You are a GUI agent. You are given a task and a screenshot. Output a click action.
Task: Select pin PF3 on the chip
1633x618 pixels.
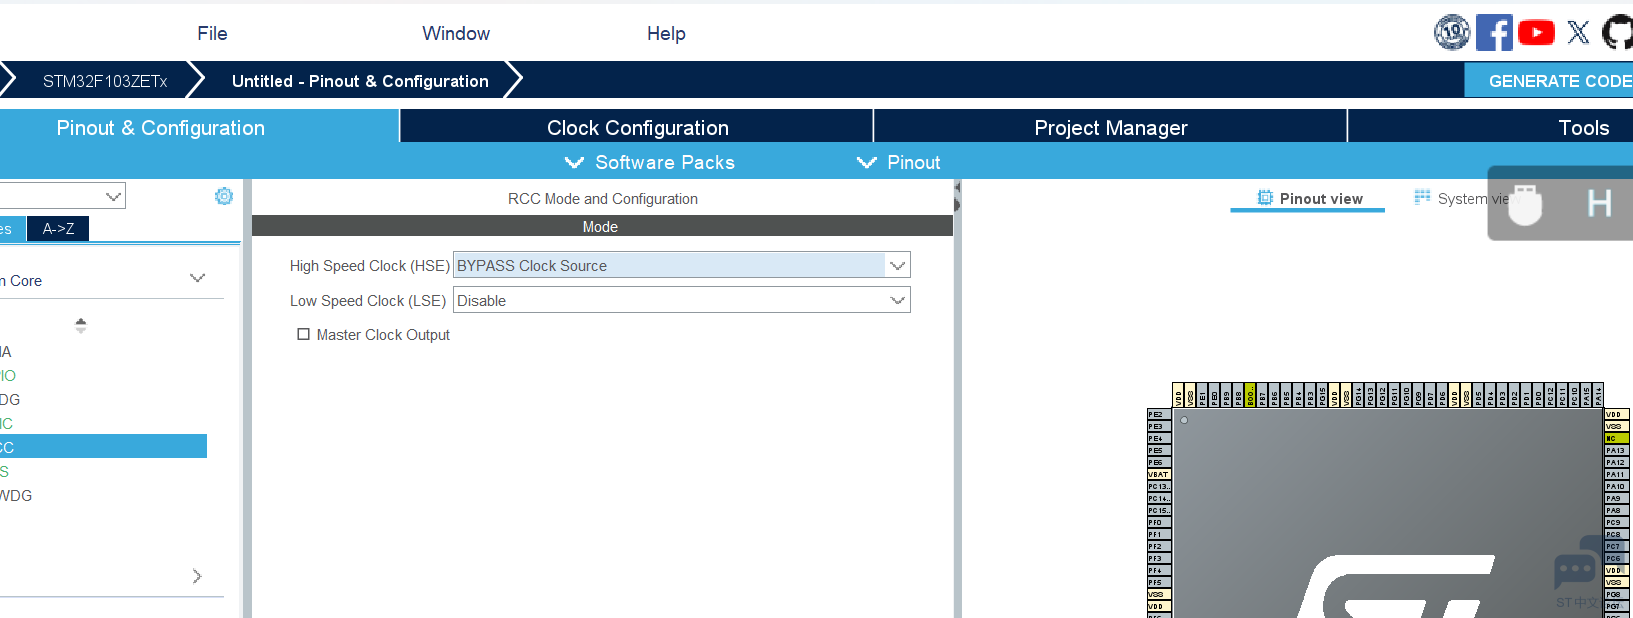tap(1159, 558)
